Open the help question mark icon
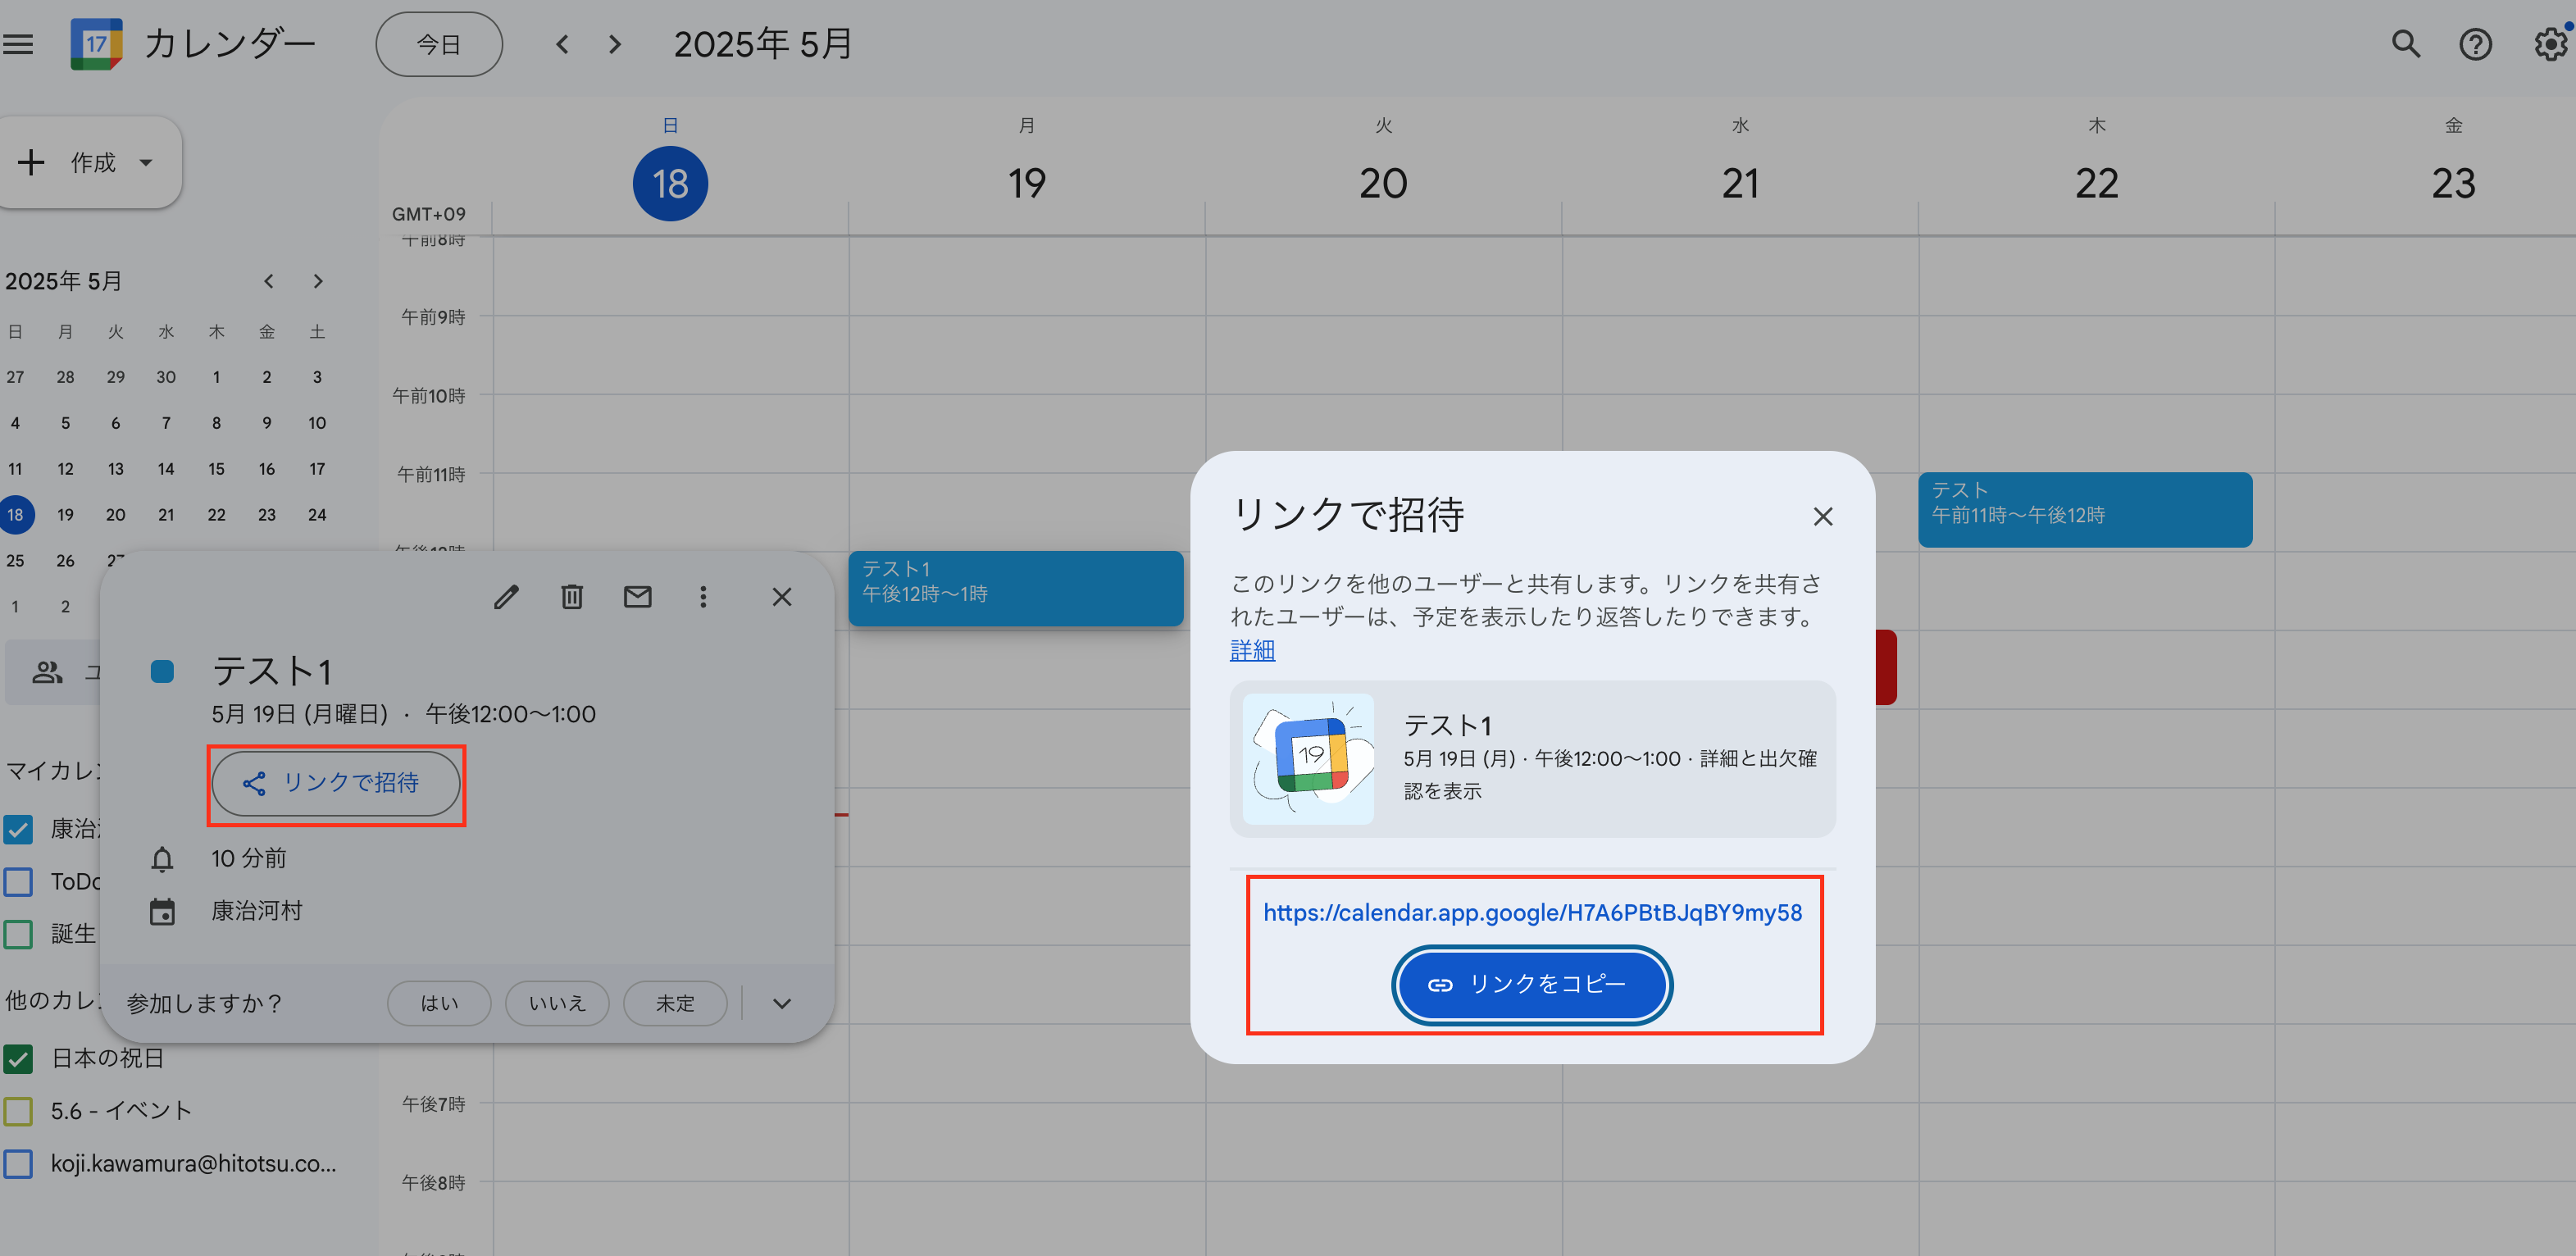The image size is (2576, 1256). 2475,44
